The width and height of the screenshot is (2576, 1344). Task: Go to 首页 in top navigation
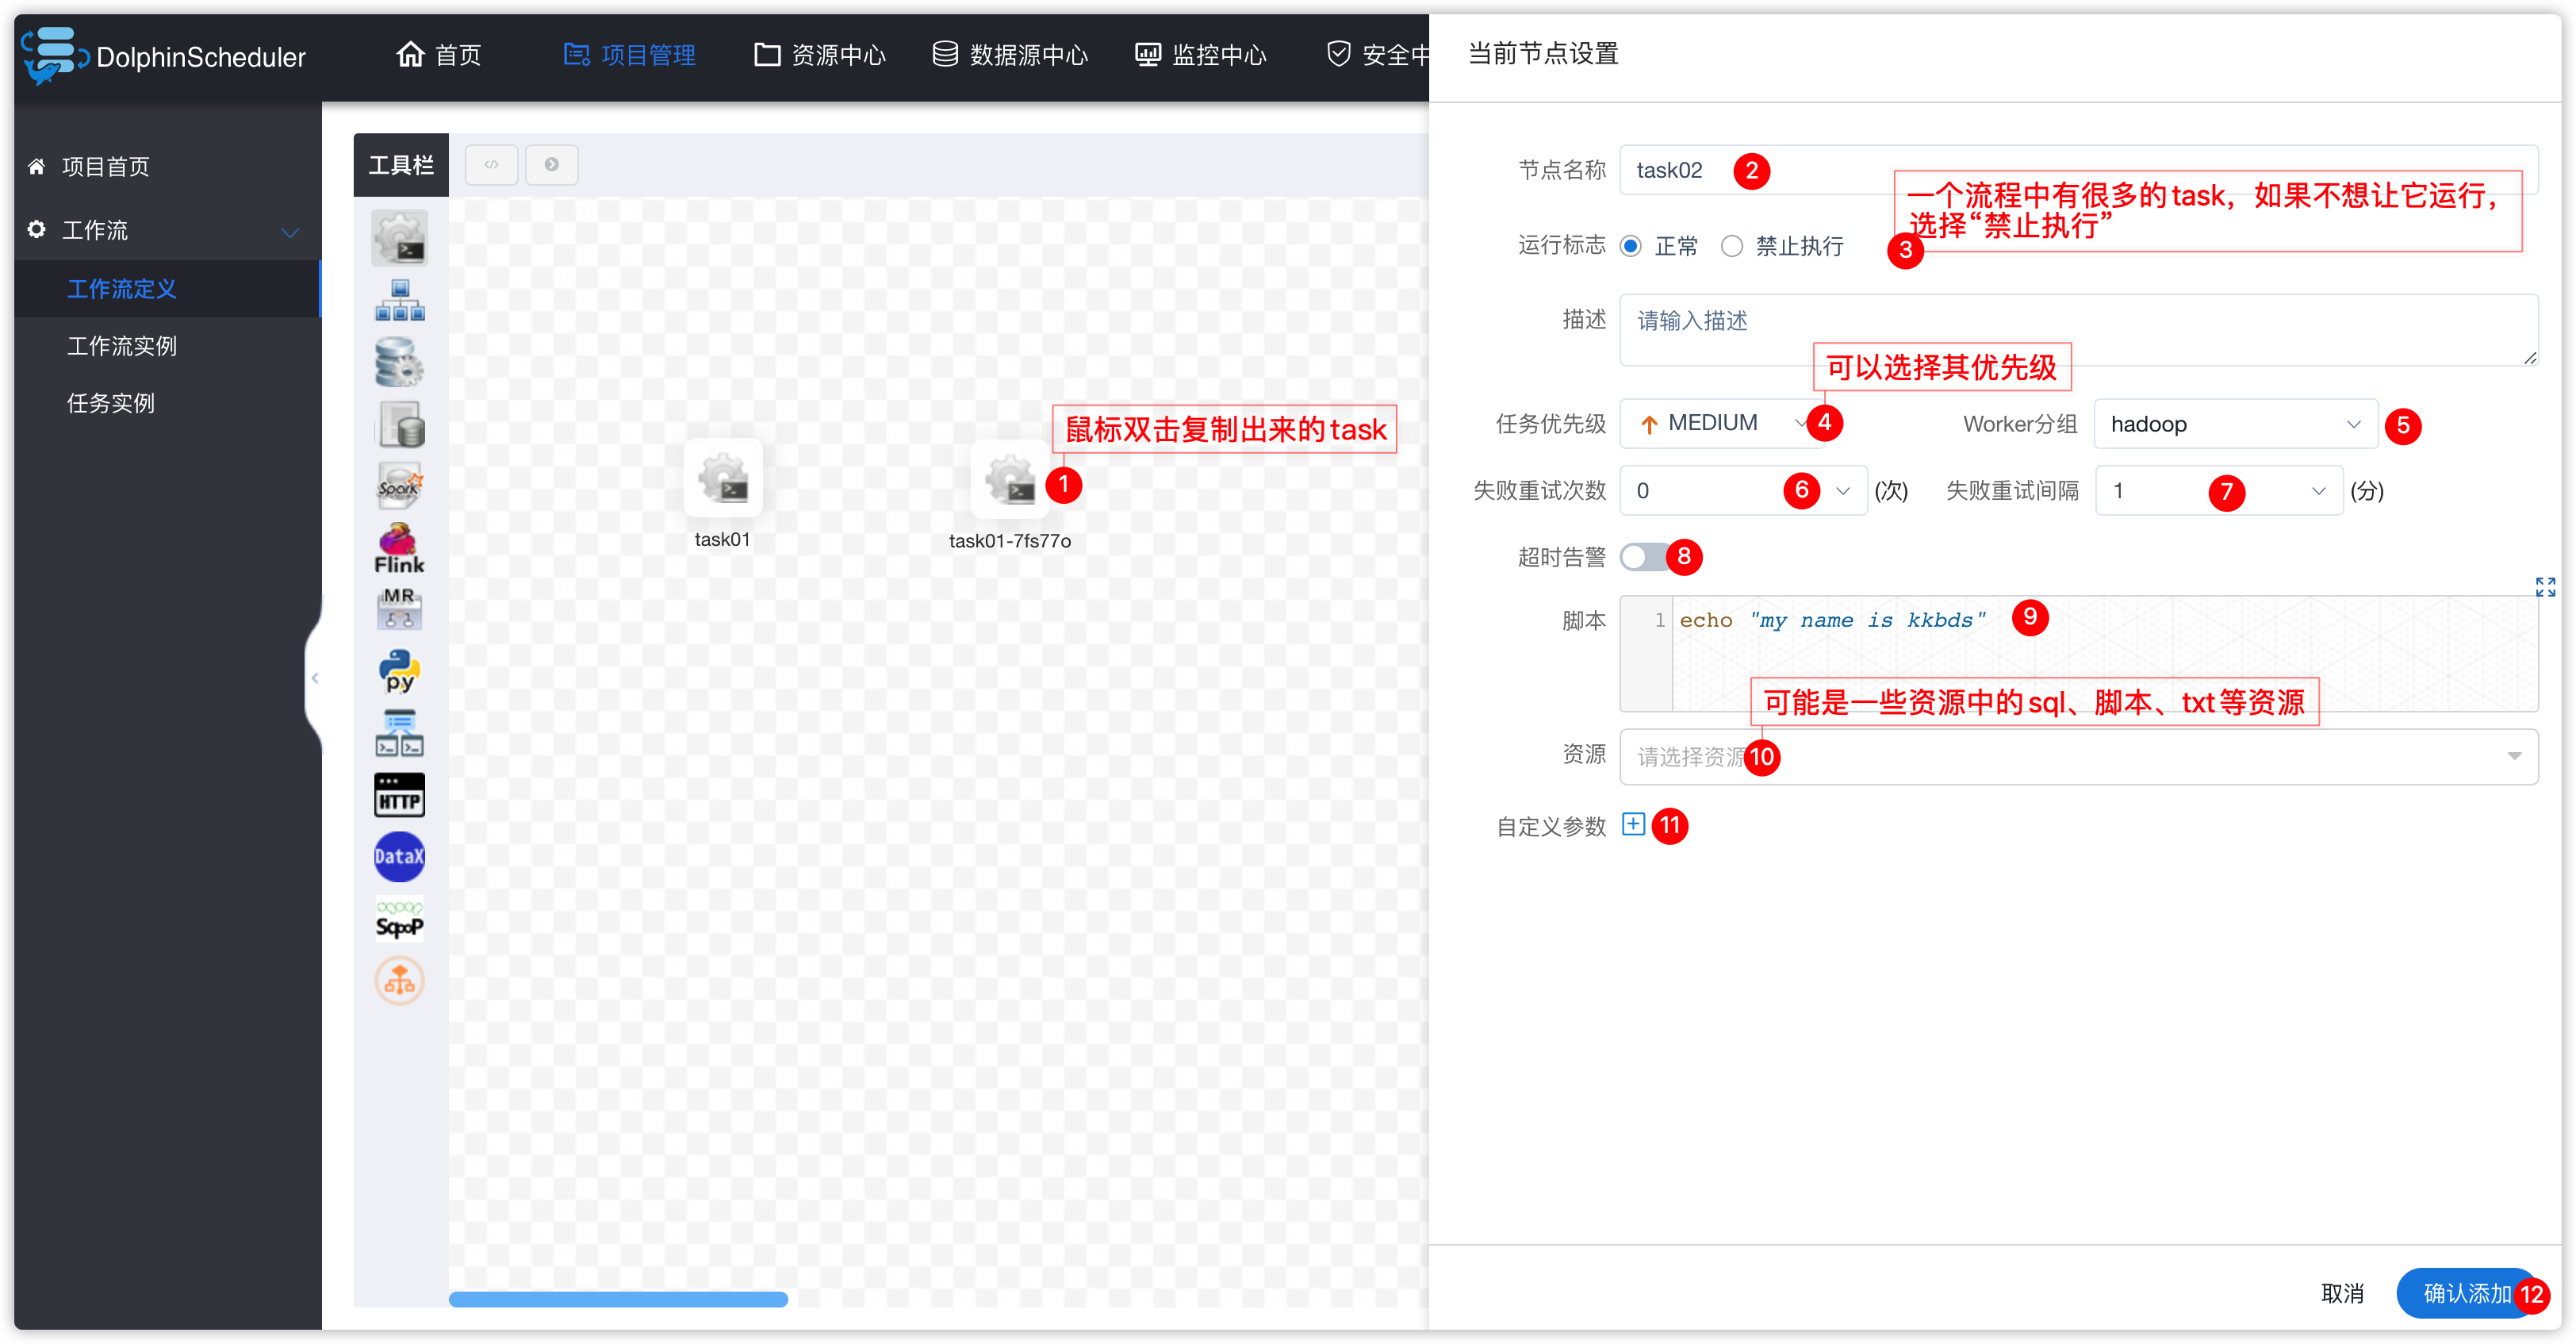(x=439, y=55)
